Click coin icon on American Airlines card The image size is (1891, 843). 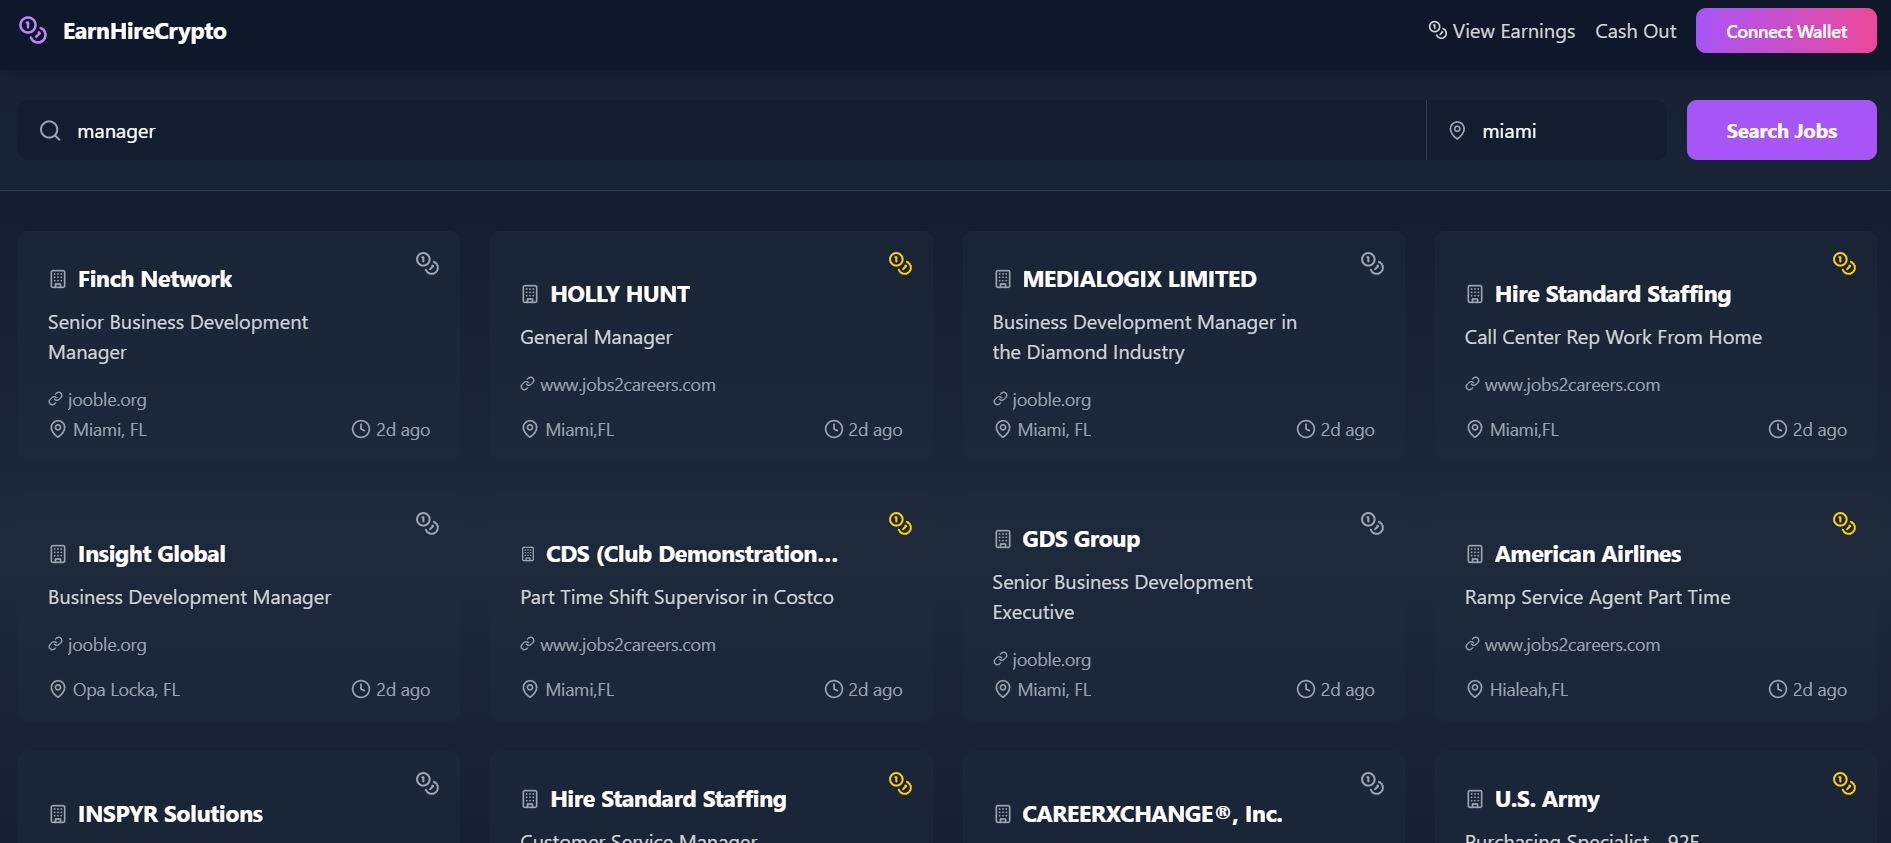pyautogui.click(x=1844, y=523)
